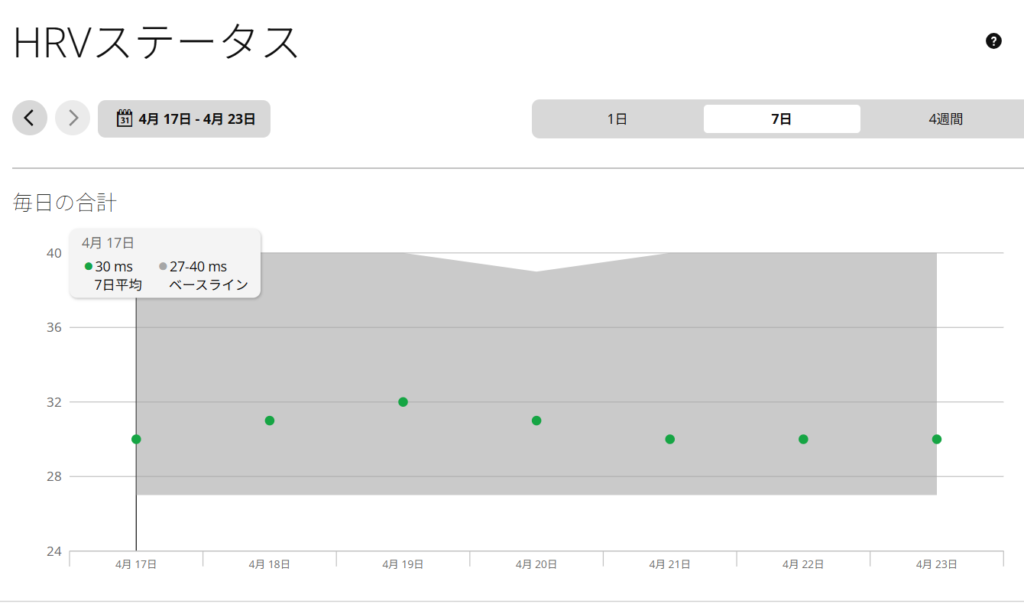
Task: Switch to the 4週間 view tab
Action: [945, 119]
